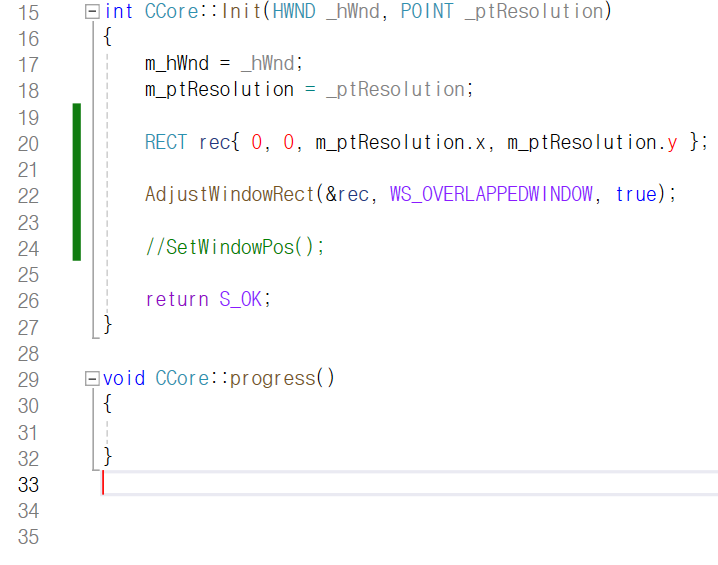Collapse the CCore::Init function block

[x=92, y=11]
